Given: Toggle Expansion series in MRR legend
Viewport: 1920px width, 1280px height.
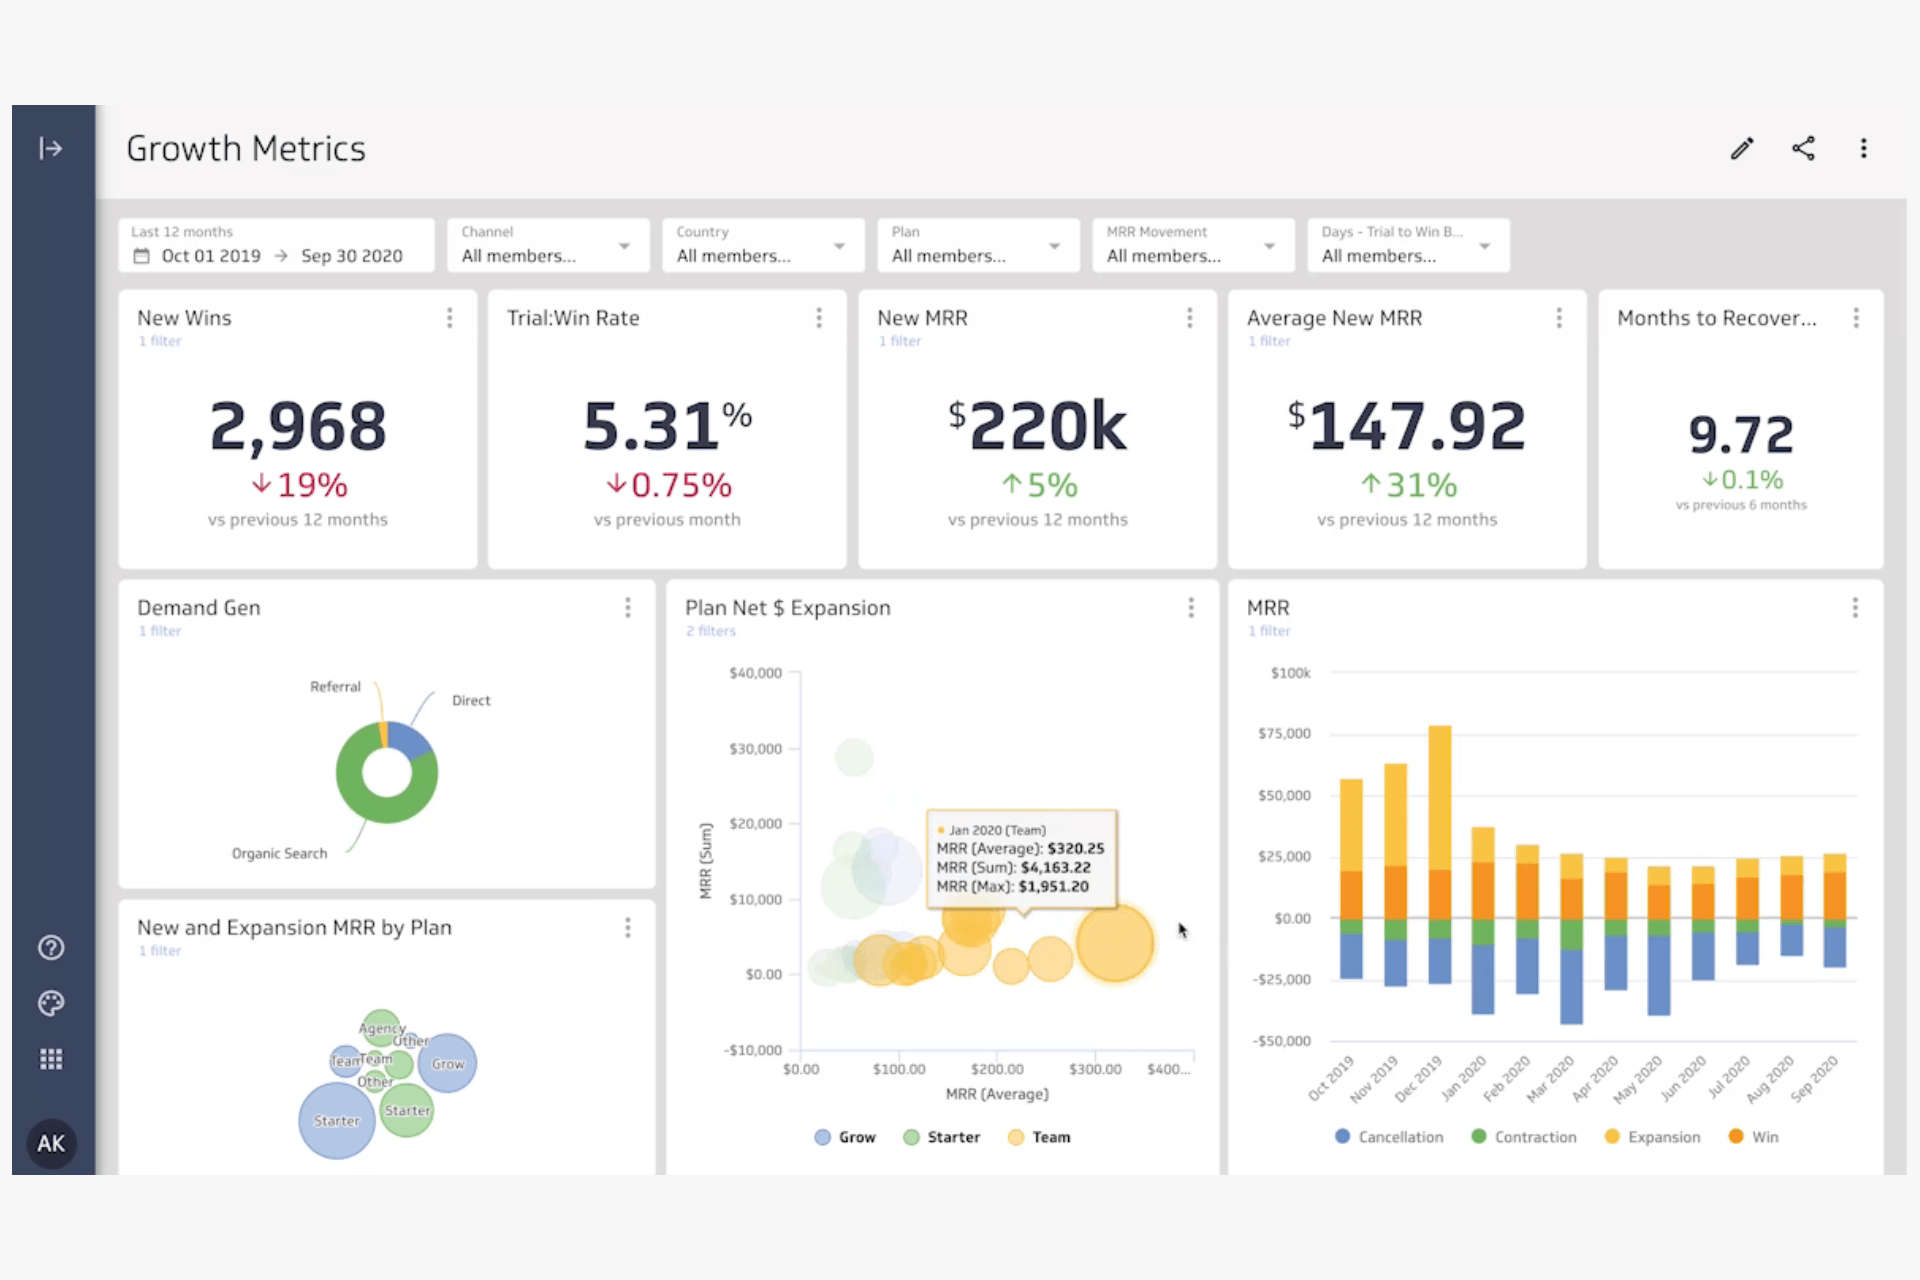Looking at the screenshot, I should (1652, 1137).
